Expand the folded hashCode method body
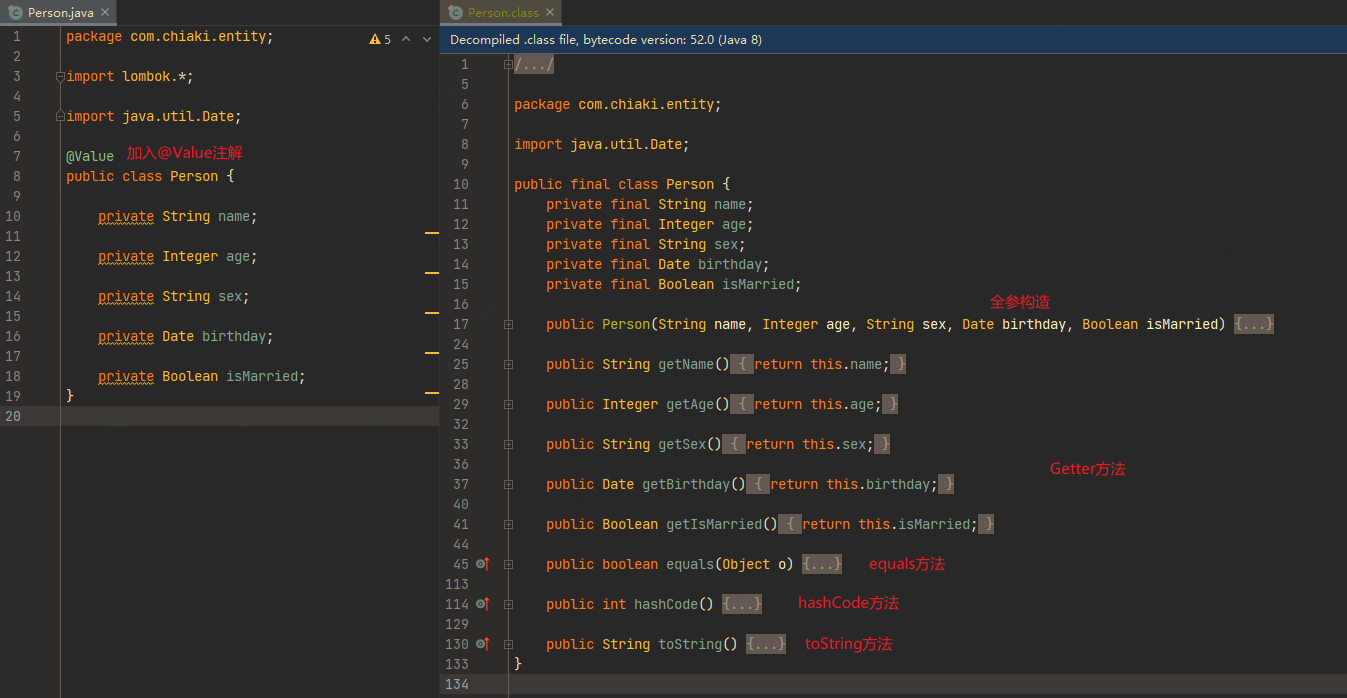The image size is (1347, 698). 742,604
